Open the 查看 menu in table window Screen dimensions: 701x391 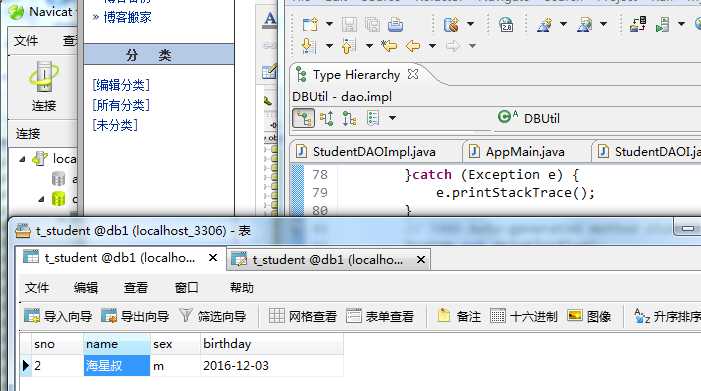(135, 287)
